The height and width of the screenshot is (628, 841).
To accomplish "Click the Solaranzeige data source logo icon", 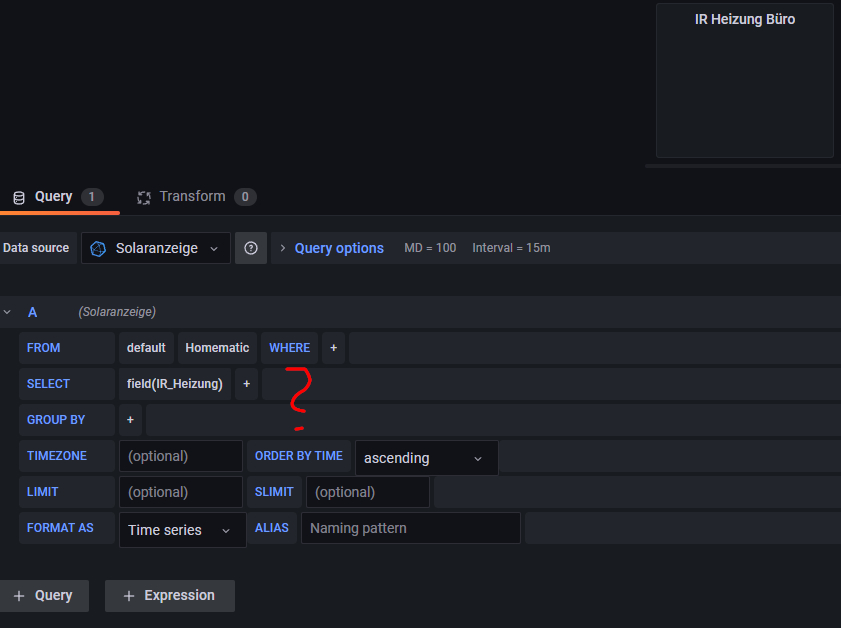I will (98, 248).
